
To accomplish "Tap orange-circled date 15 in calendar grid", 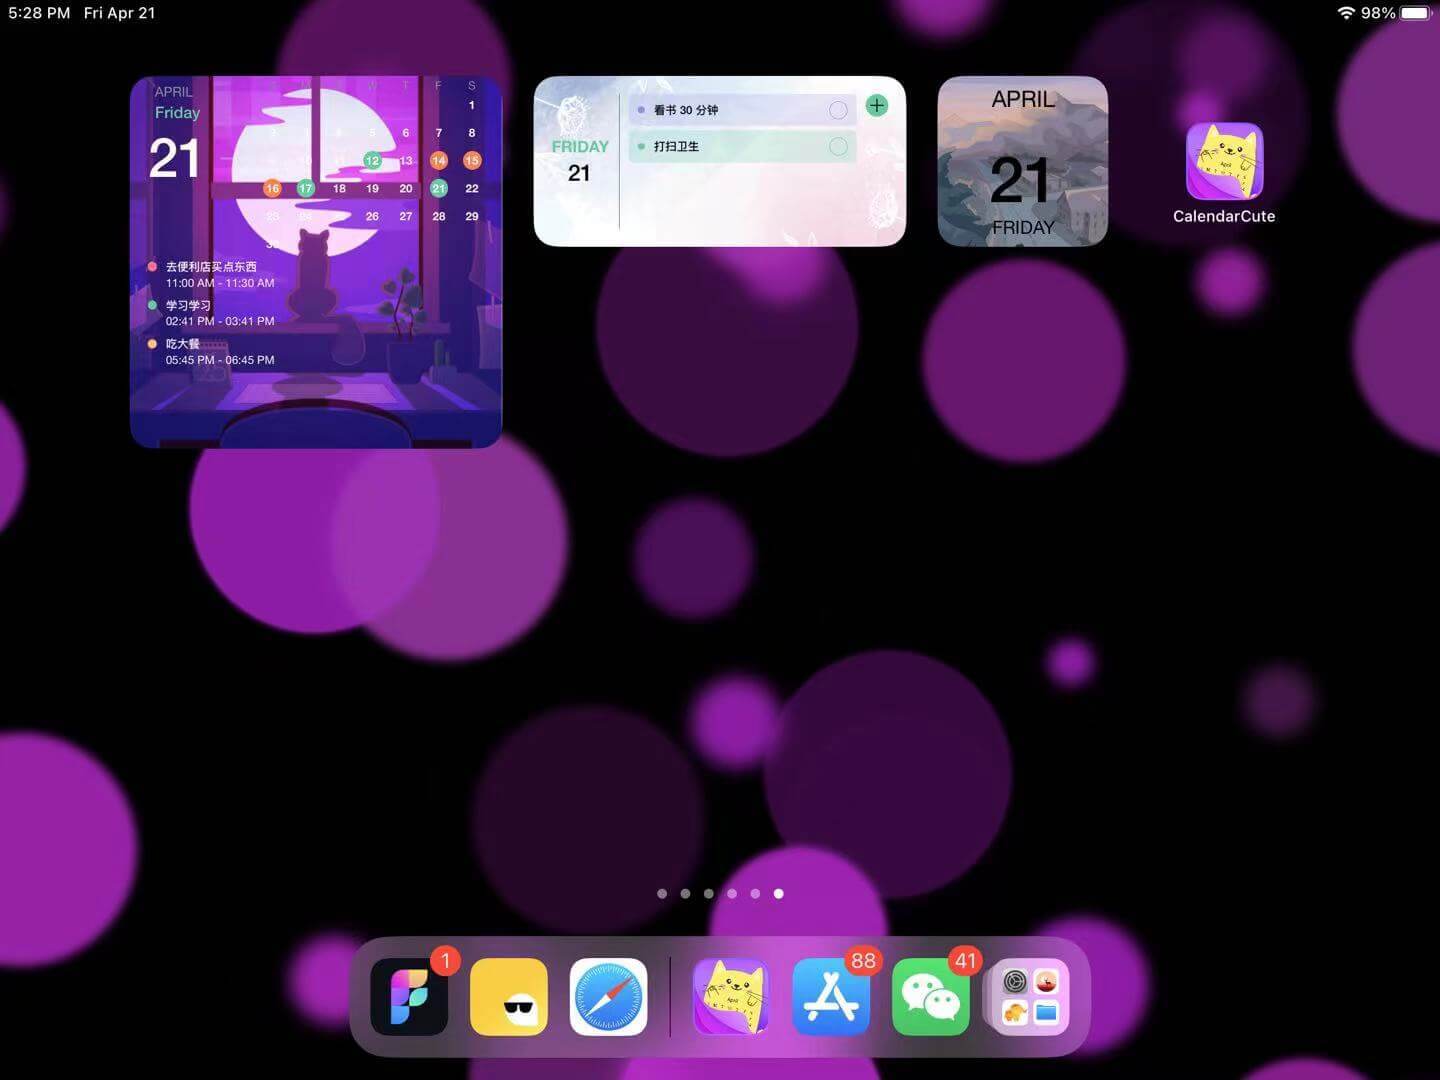I will [472, 160].
